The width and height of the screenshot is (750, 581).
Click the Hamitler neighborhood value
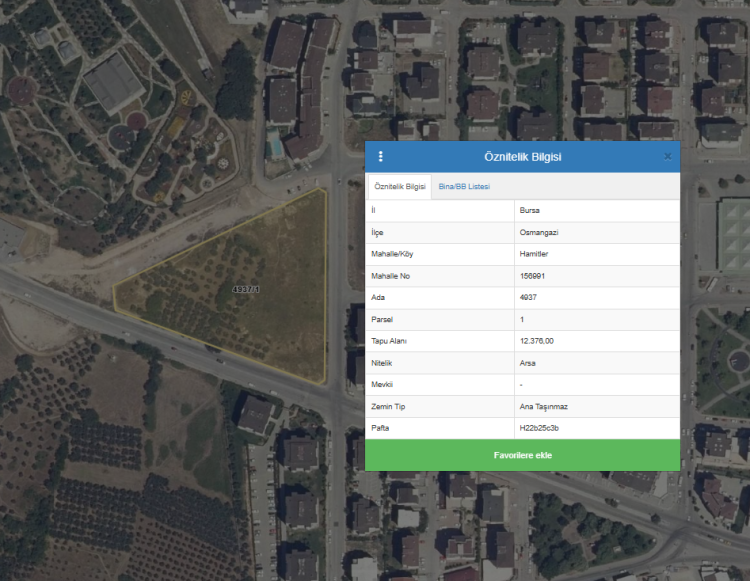pos(535,254)
